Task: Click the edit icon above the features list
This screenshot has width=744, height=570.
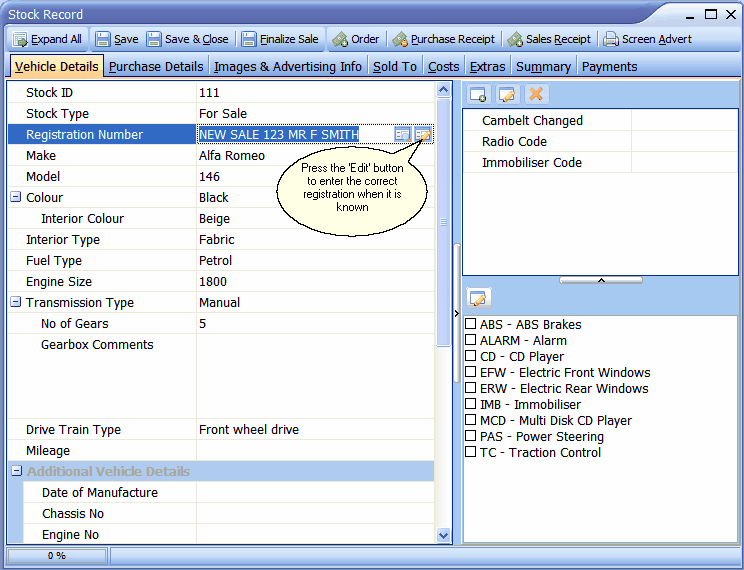Action: (x=479, y=299)
